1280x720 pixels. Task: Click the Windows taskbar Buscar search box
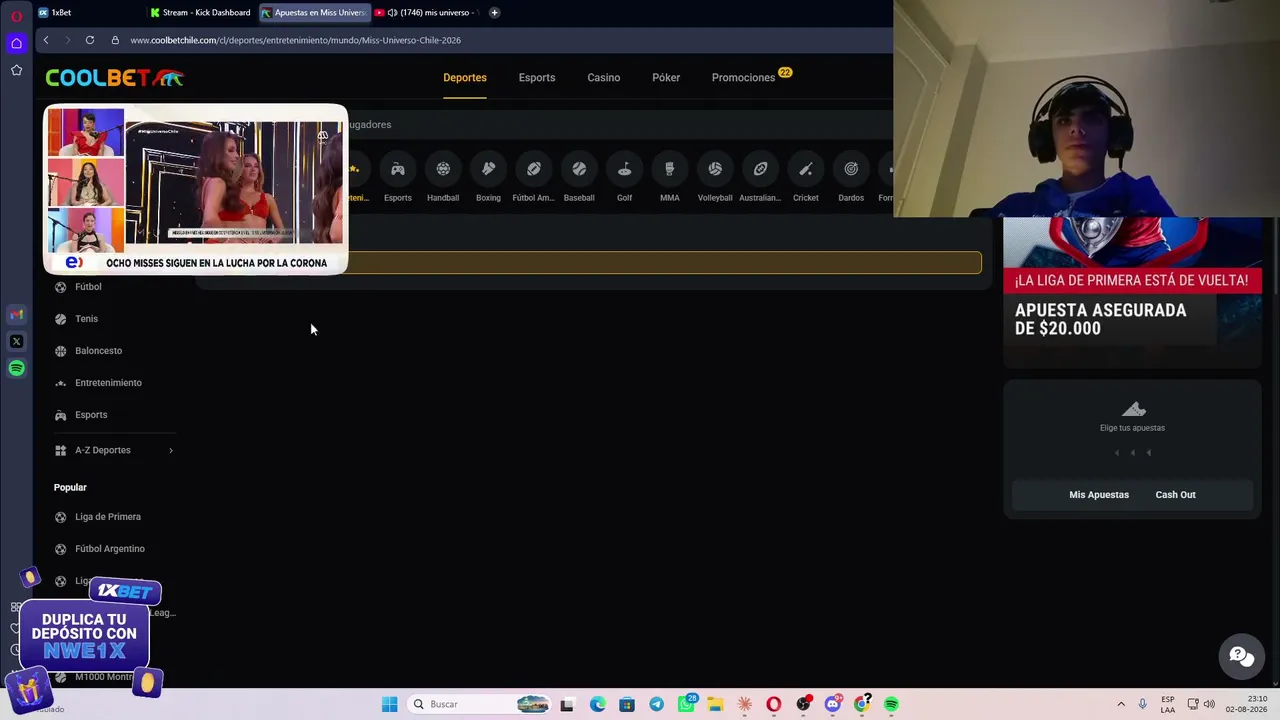point(481,704)
